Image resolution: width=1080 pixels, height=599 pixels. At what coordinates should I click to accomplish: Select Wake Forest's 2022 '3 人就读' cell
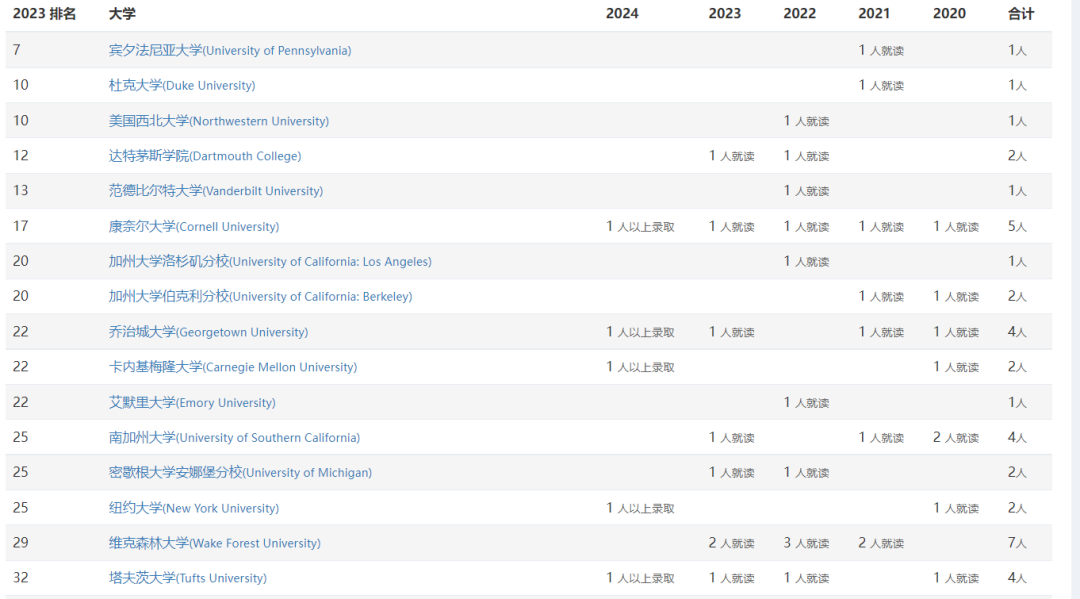click(807, 543)
